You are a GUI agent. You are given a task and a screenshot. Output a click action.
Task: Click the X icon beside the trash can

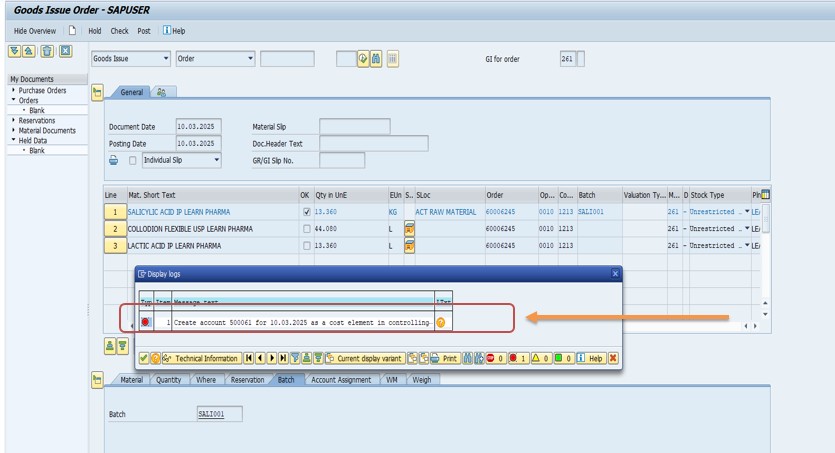coord(65,51)
